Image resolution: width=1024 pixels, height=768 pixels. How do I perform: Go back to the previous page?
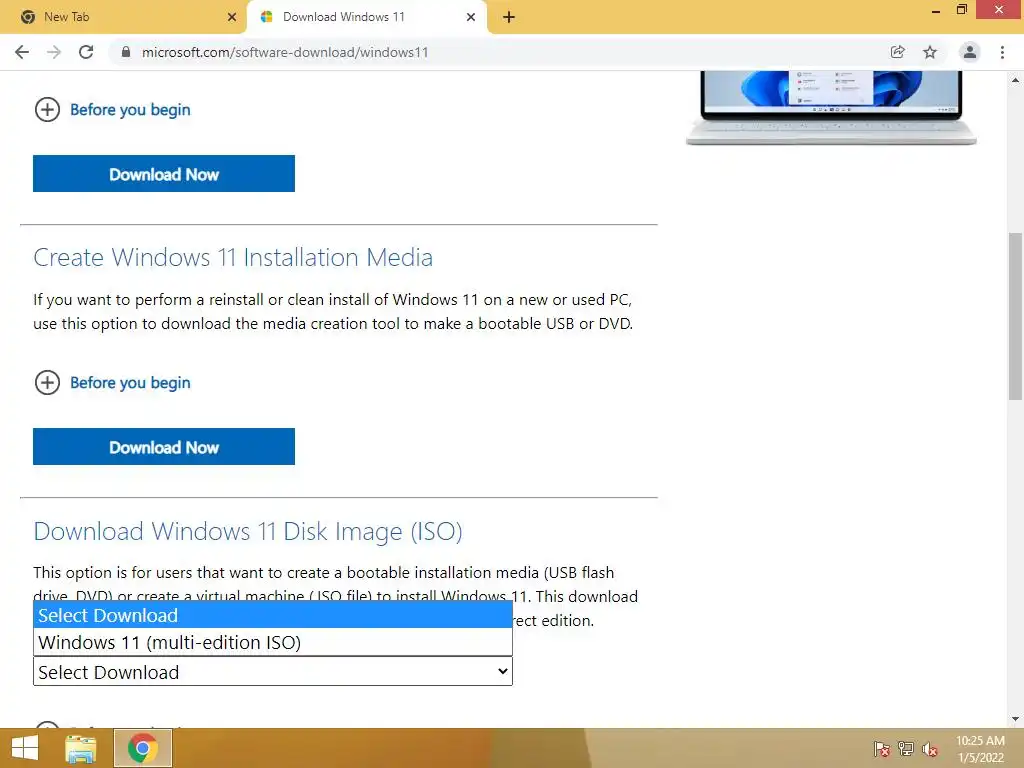click(x=22, y=52)
